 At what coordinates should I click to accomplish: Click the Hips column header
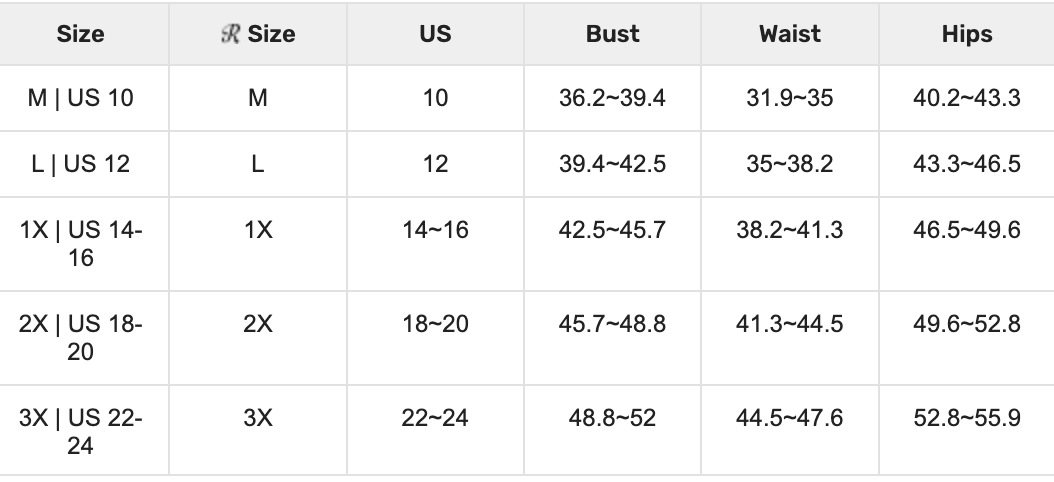pos(966,34)
